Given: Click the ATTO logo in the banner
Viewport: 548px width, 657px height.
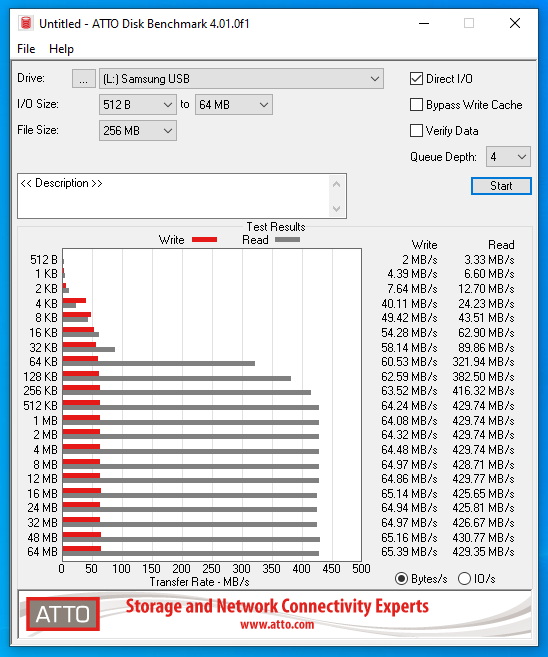Looking at the screenshot, I should point(63,614).
